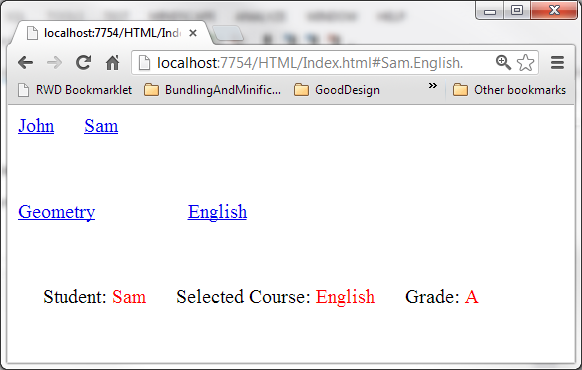Select the English course link
The width and height of the screenshot is (582, 370).
[217, 212]
